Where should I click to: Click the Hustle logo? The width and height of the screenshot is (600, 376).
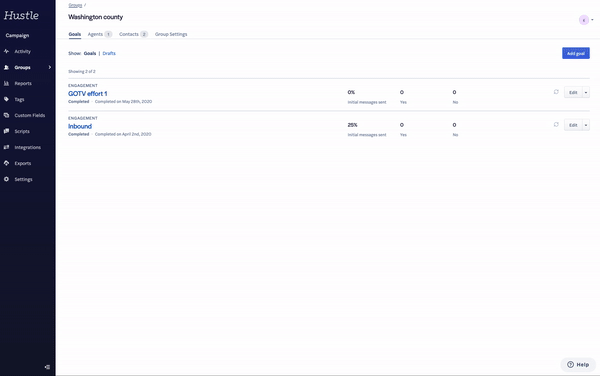pos(21,15)
